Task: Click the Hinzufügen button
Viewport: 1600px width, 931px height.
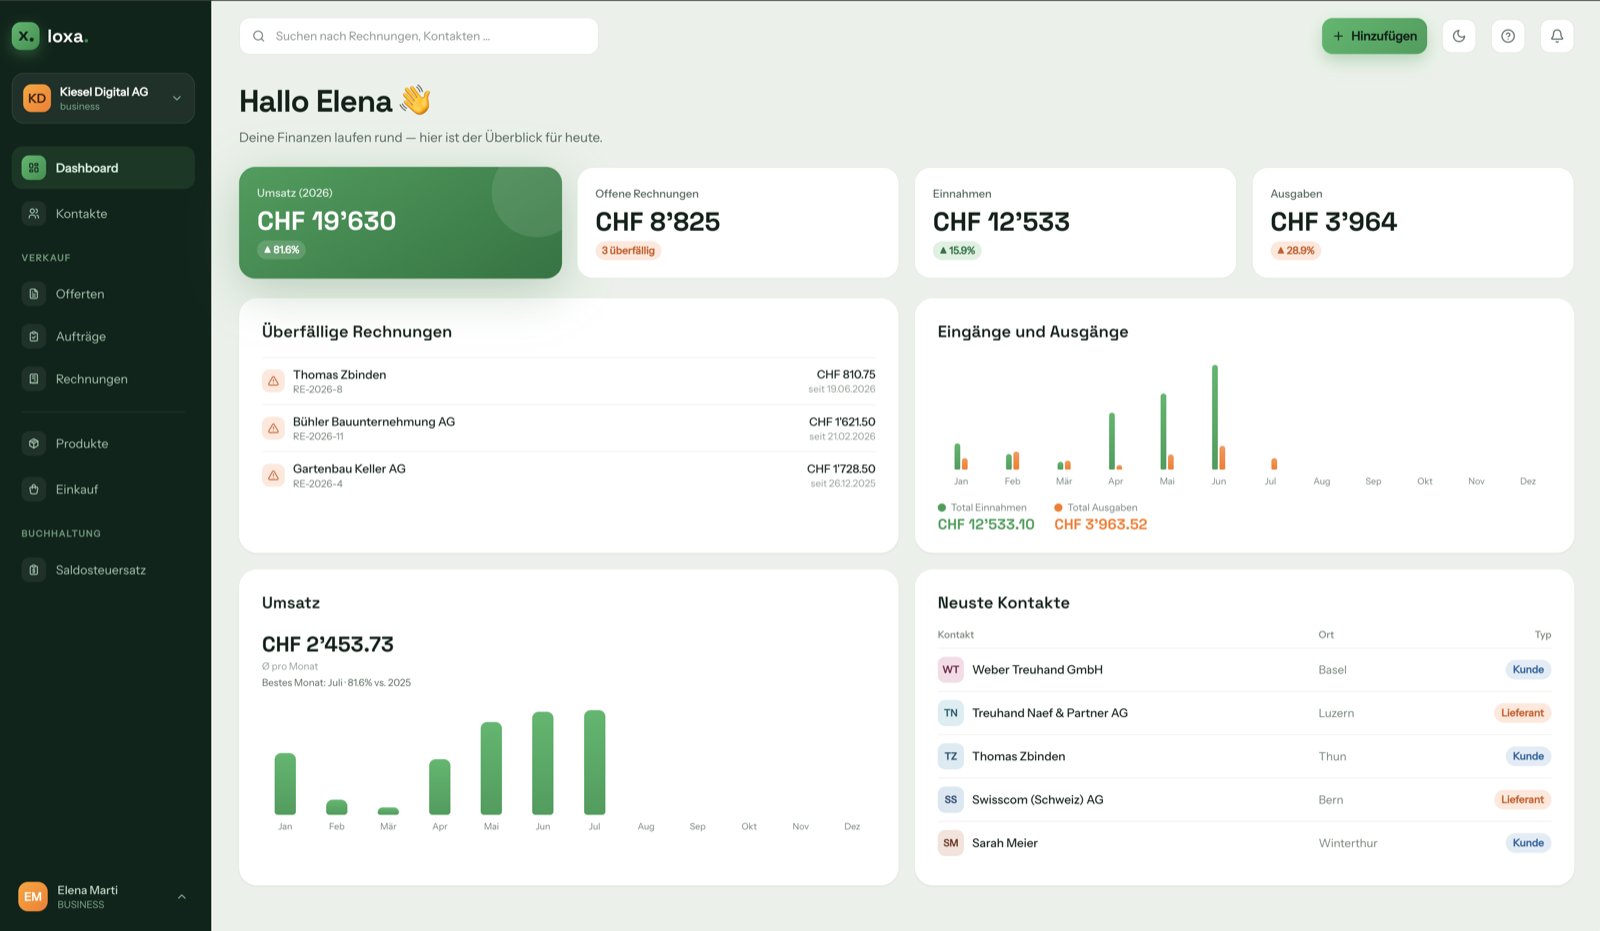Action: coord(1374,36)
